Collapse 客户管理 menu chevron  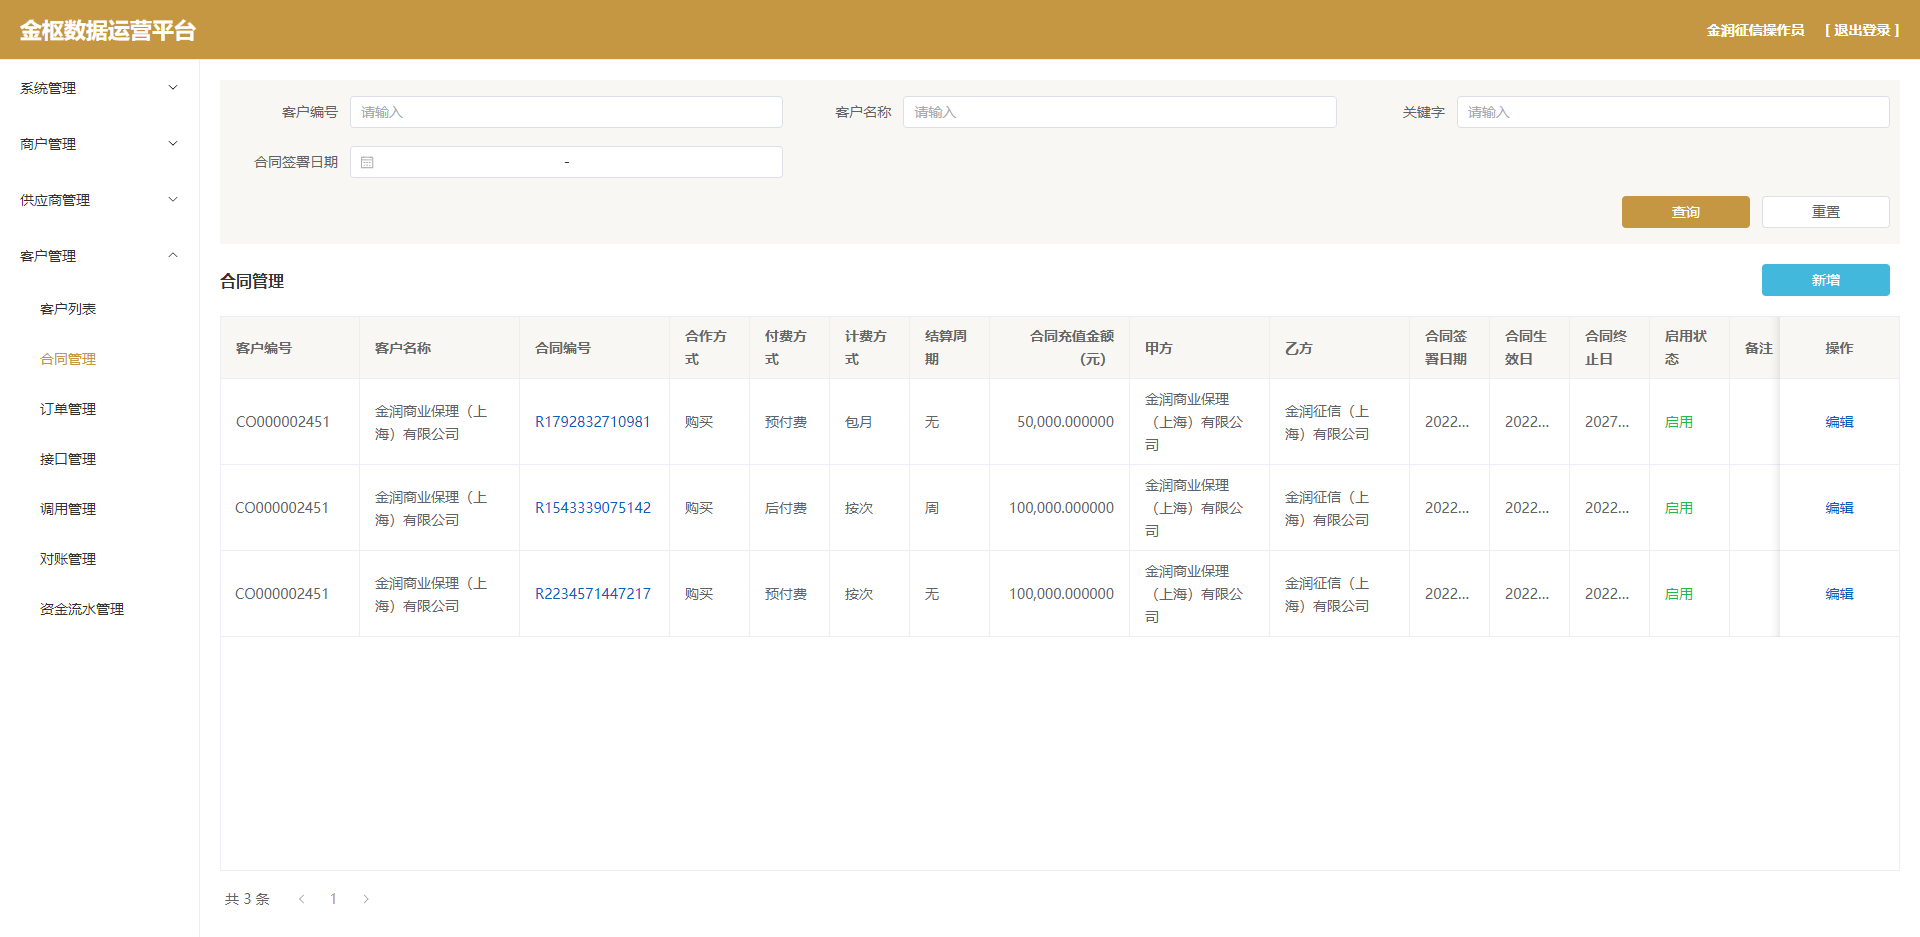coord(173,256)
